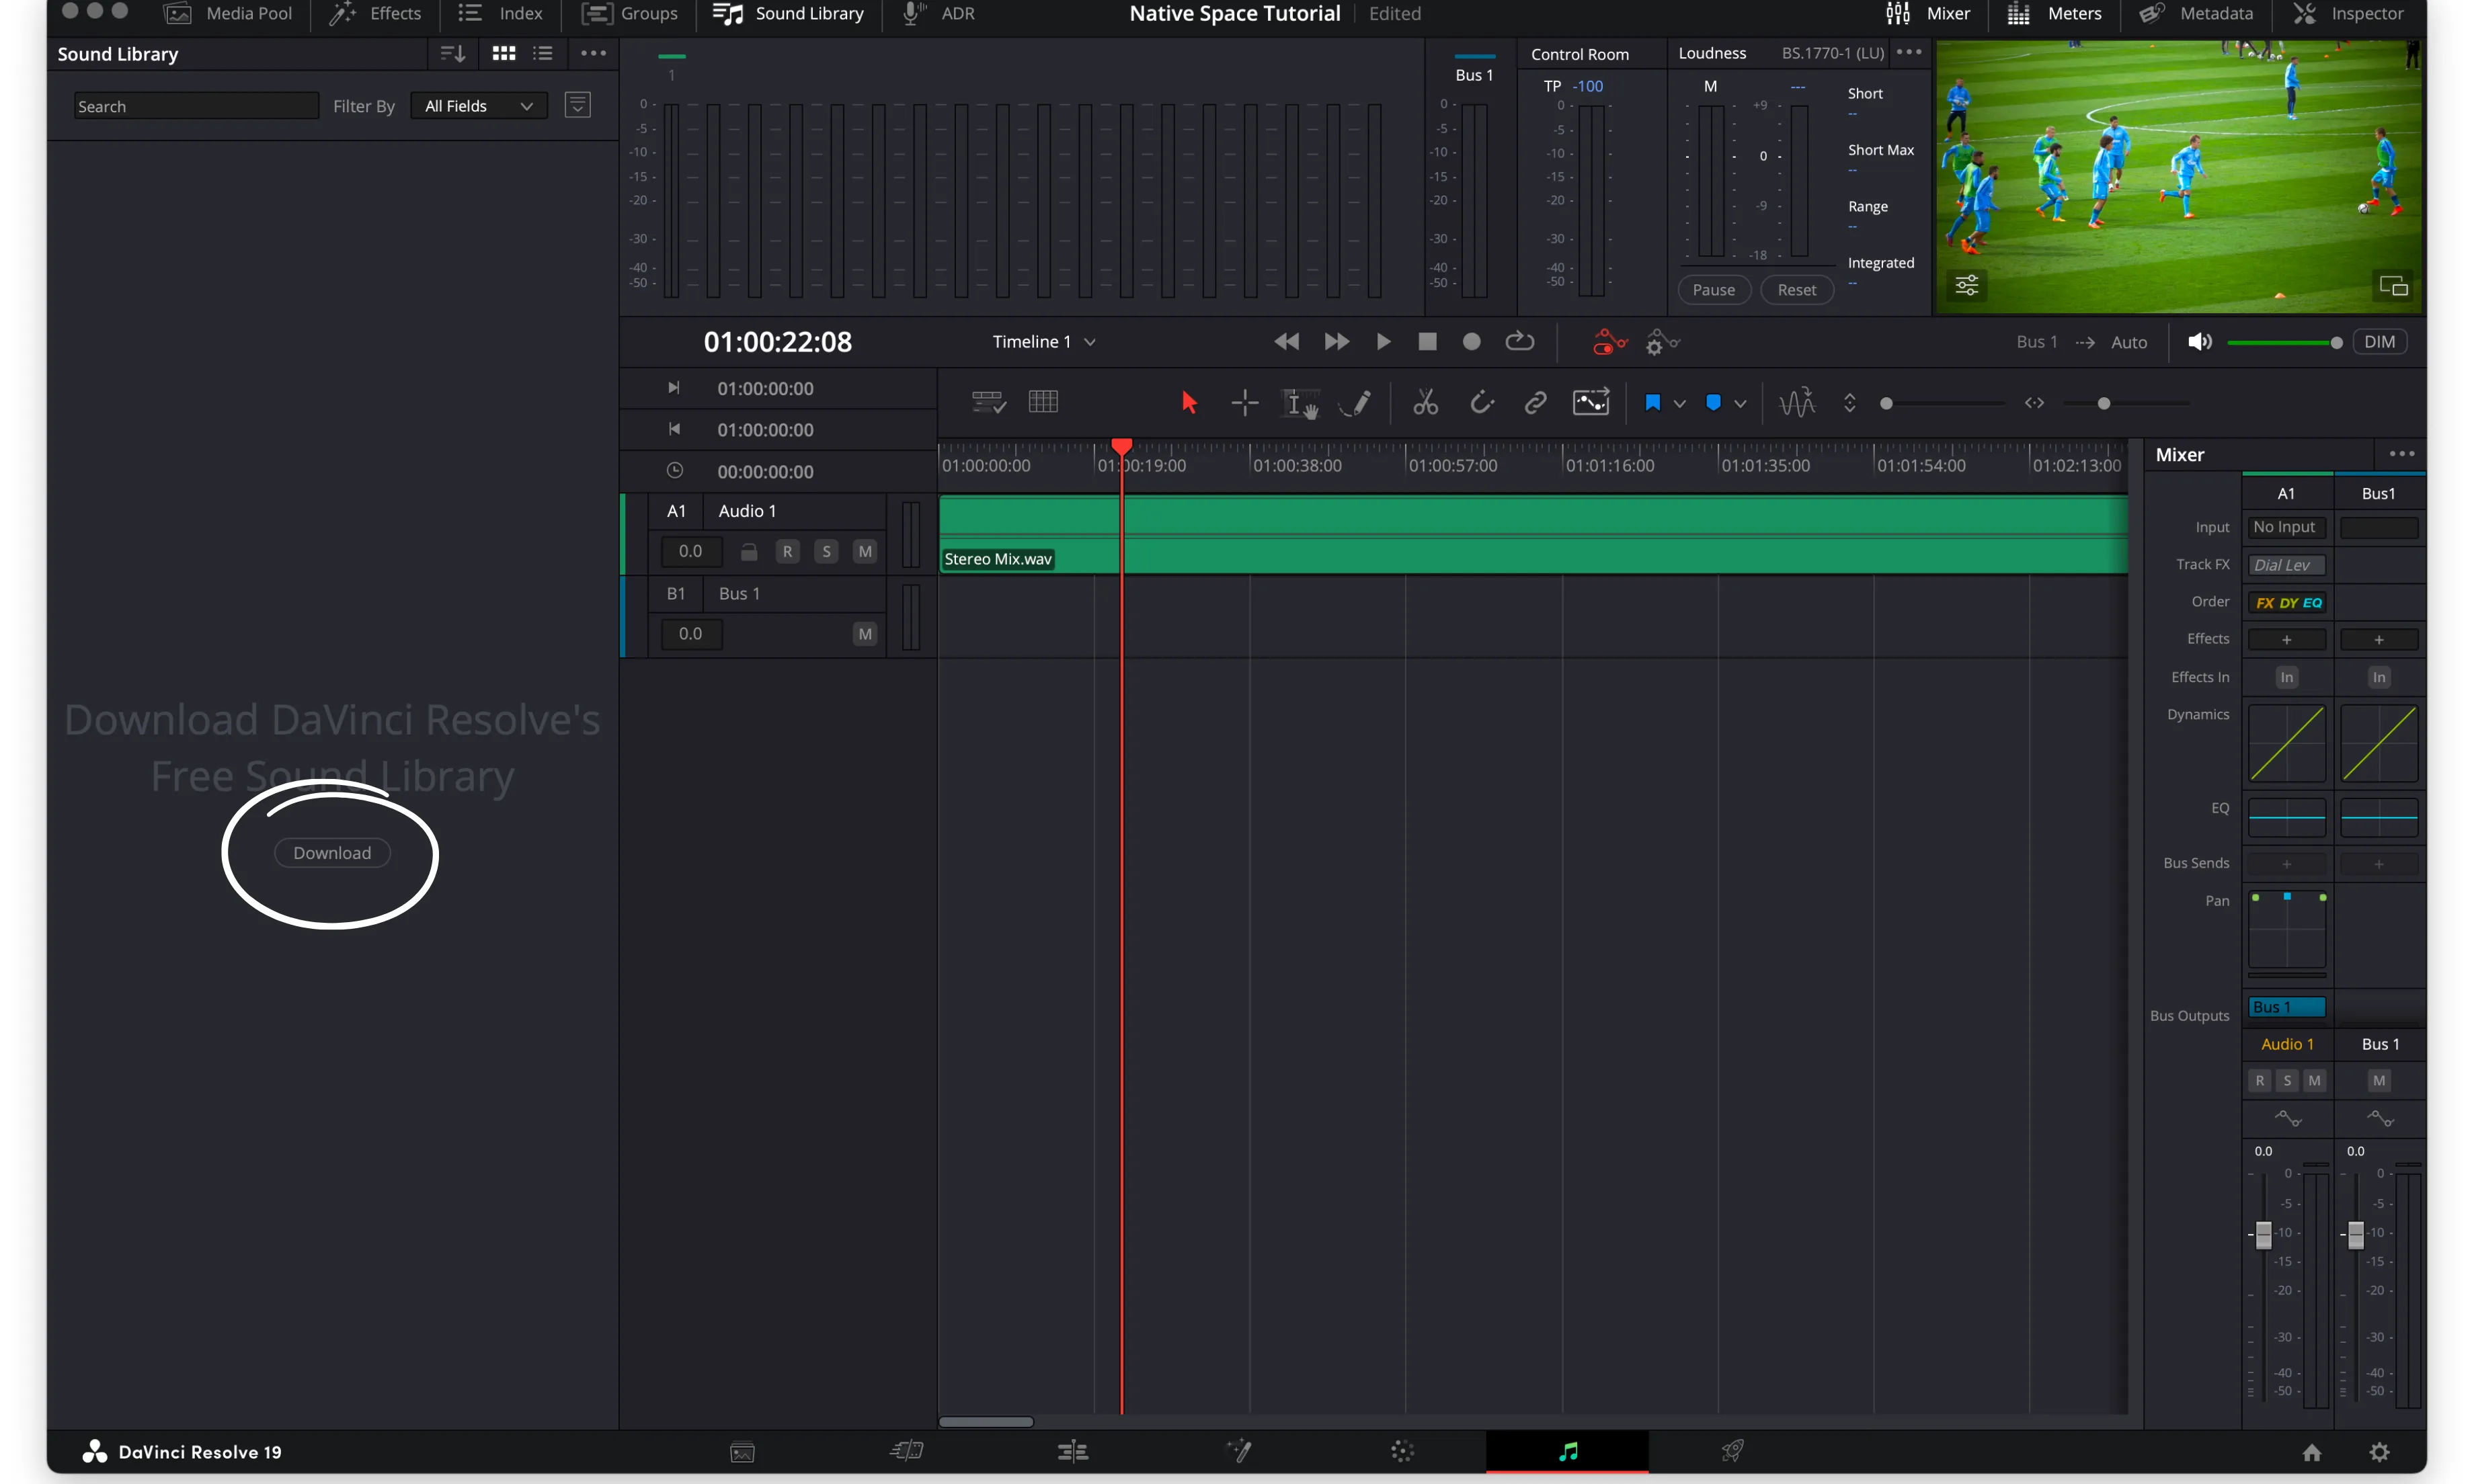Open the ADR panel
2474x1484 pixels.
(x=938, y=14)
